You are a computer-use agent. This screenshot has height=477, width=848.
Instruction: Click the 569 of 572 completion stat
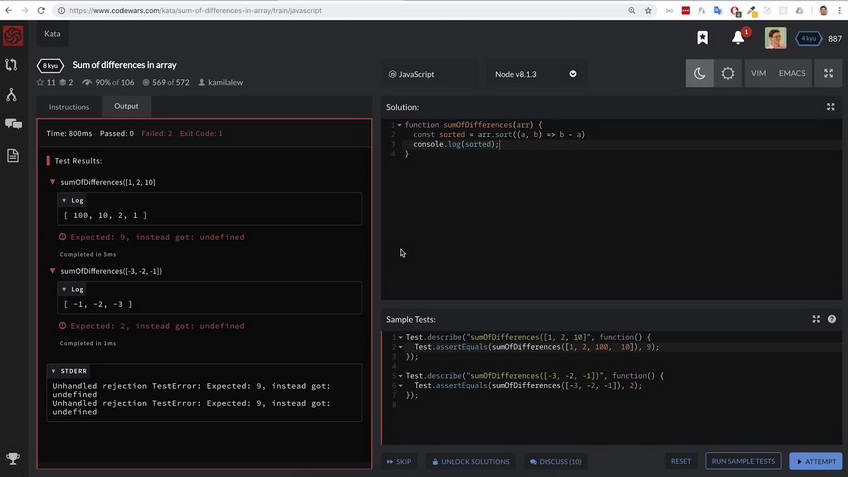[x=165, y=82]
